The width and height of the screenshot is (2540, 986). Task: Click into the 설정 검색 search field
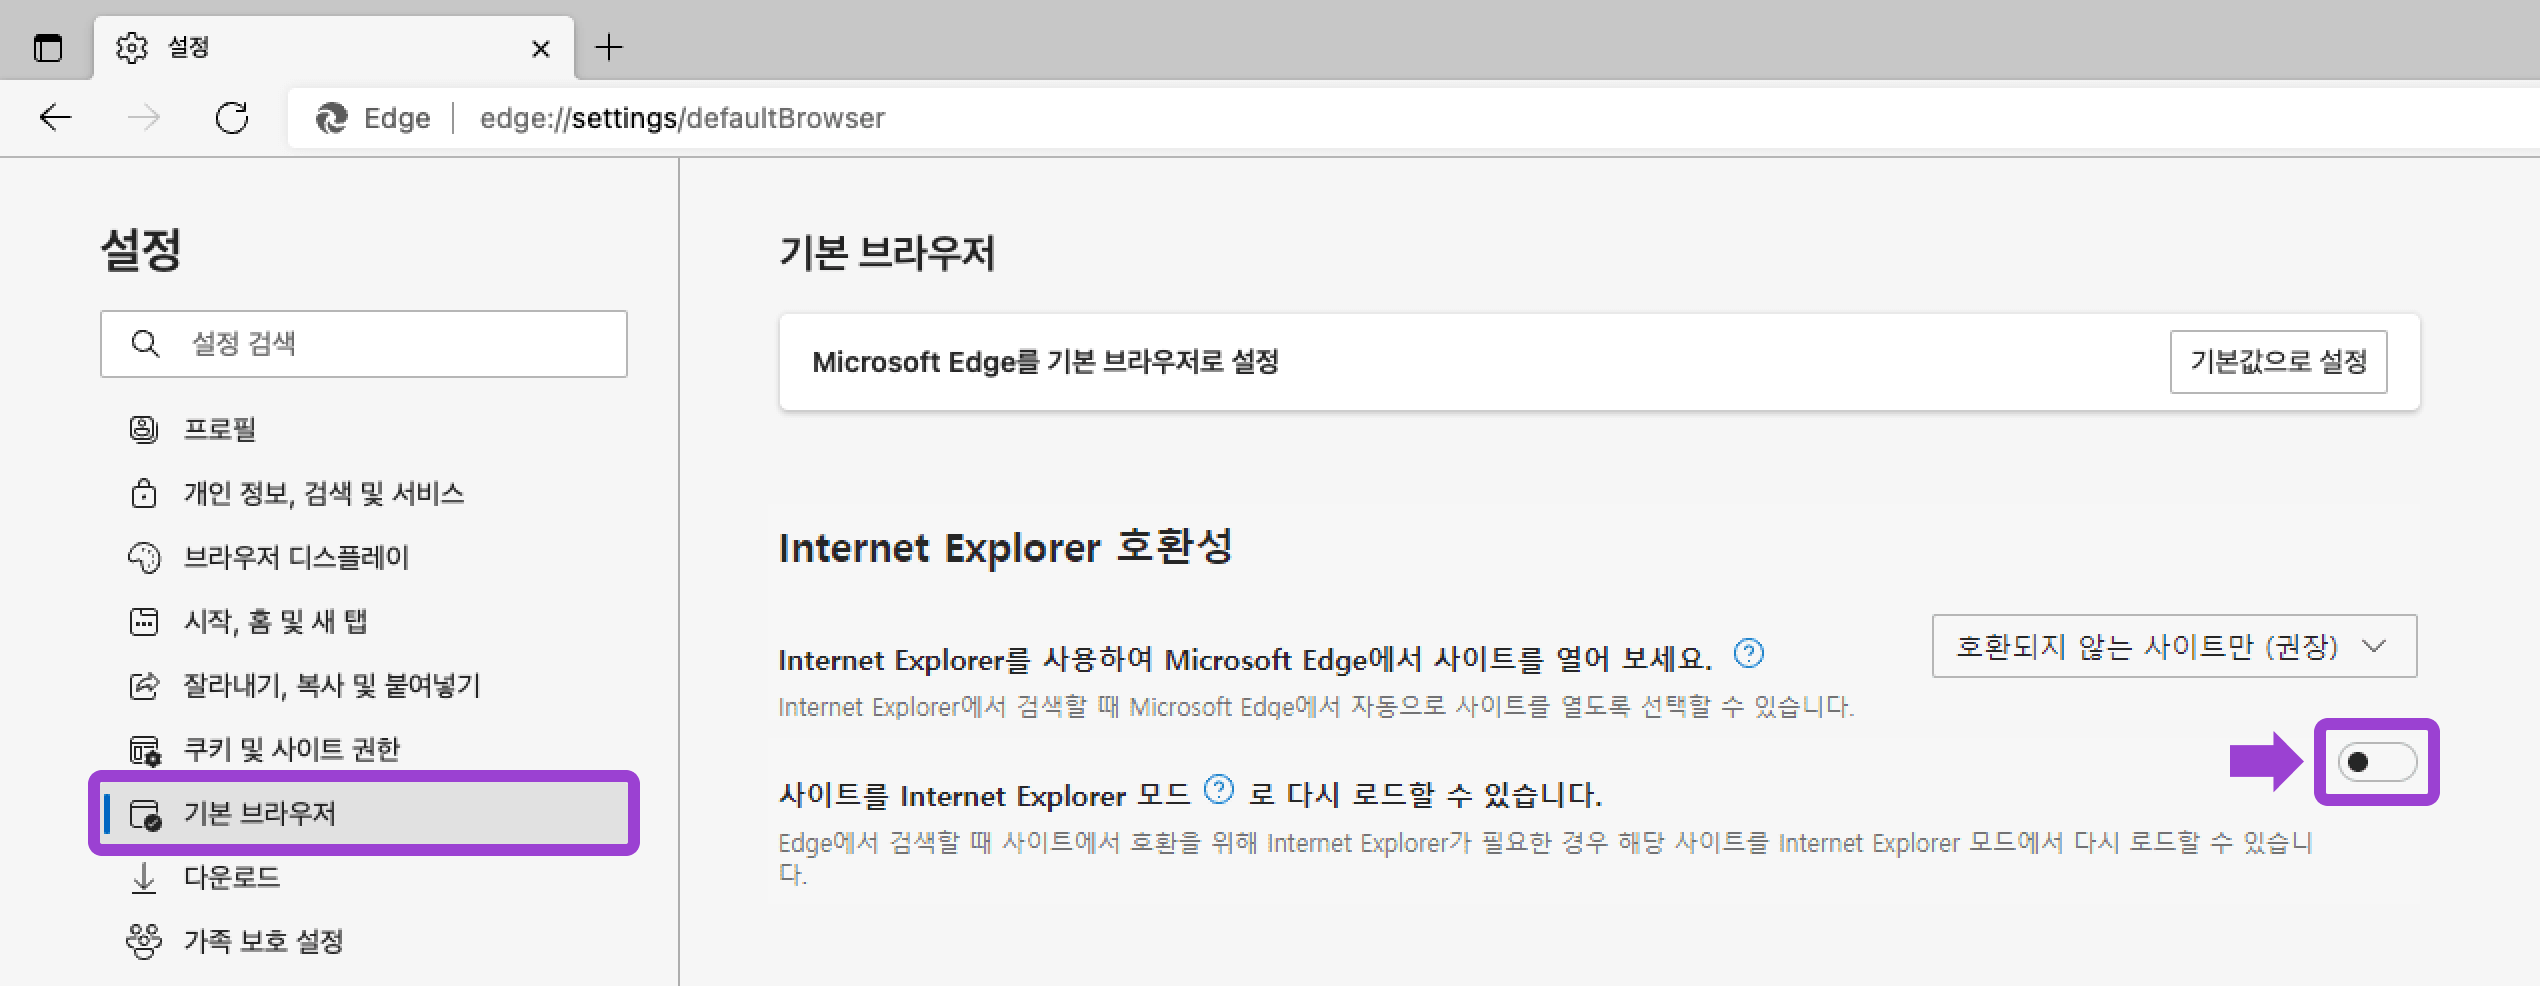tap(364, 344)
